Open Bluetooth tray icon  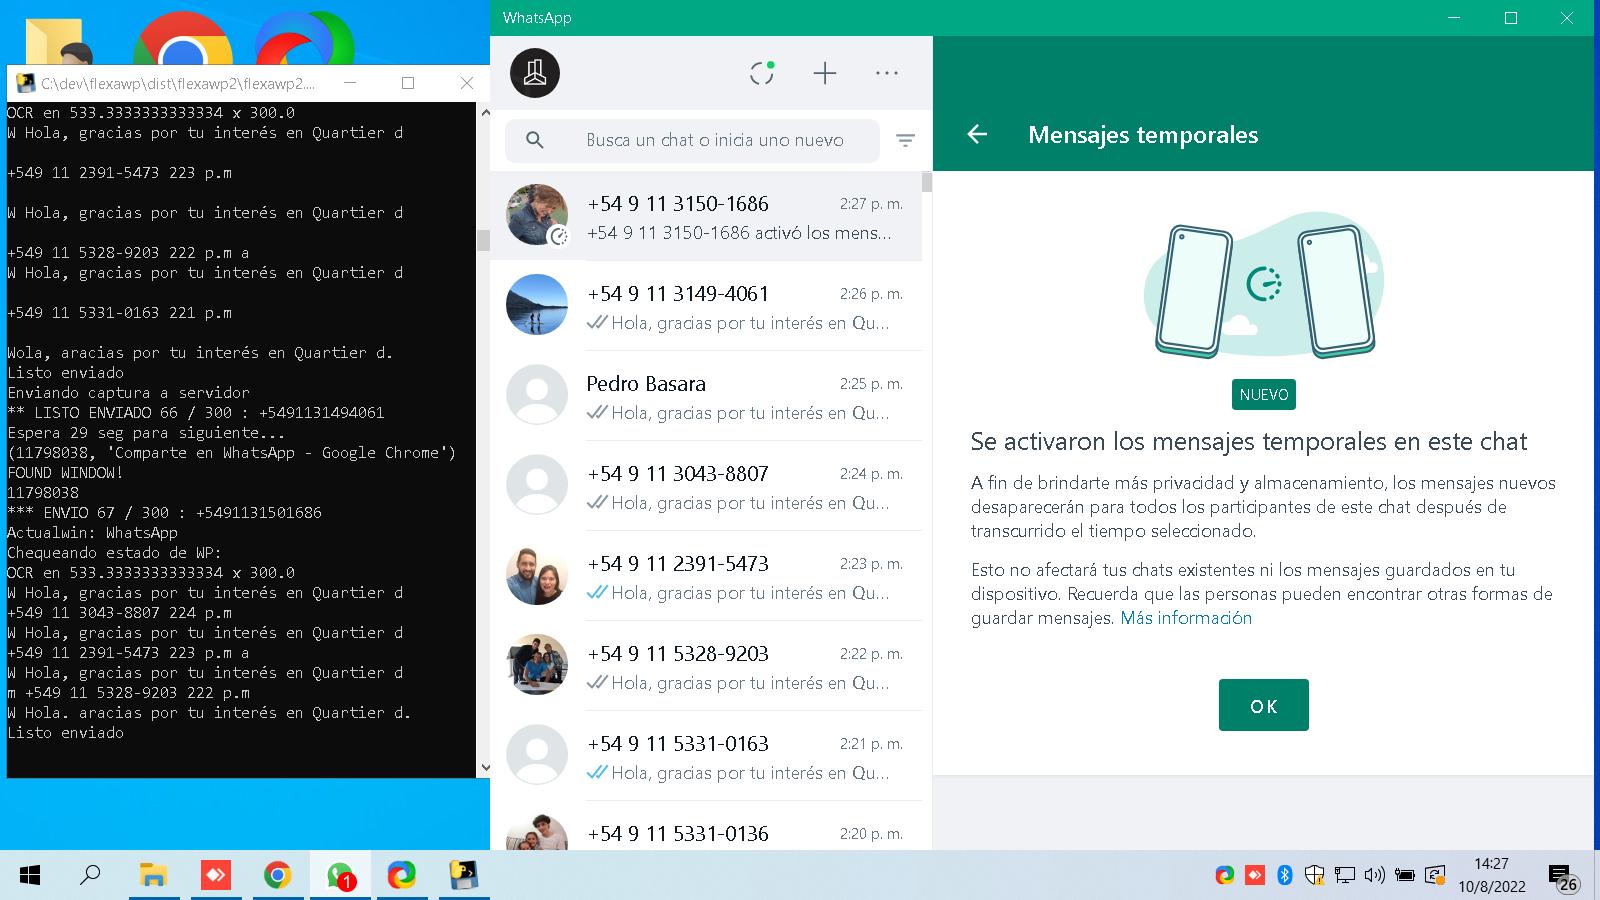click(1285, 876)
